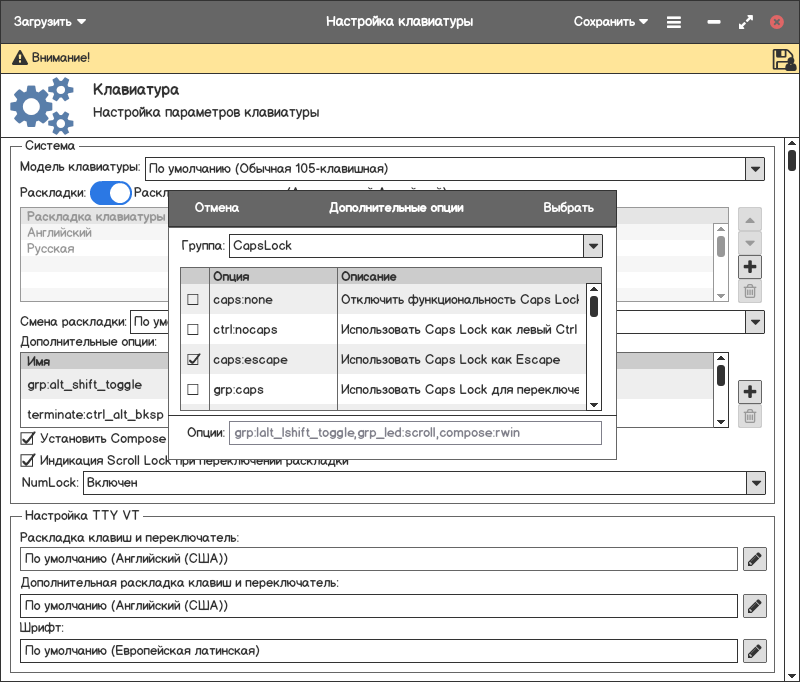Expand the Модель клавиатуры dropdown
Screen dimensions: 800x682
tap(755, 168)
